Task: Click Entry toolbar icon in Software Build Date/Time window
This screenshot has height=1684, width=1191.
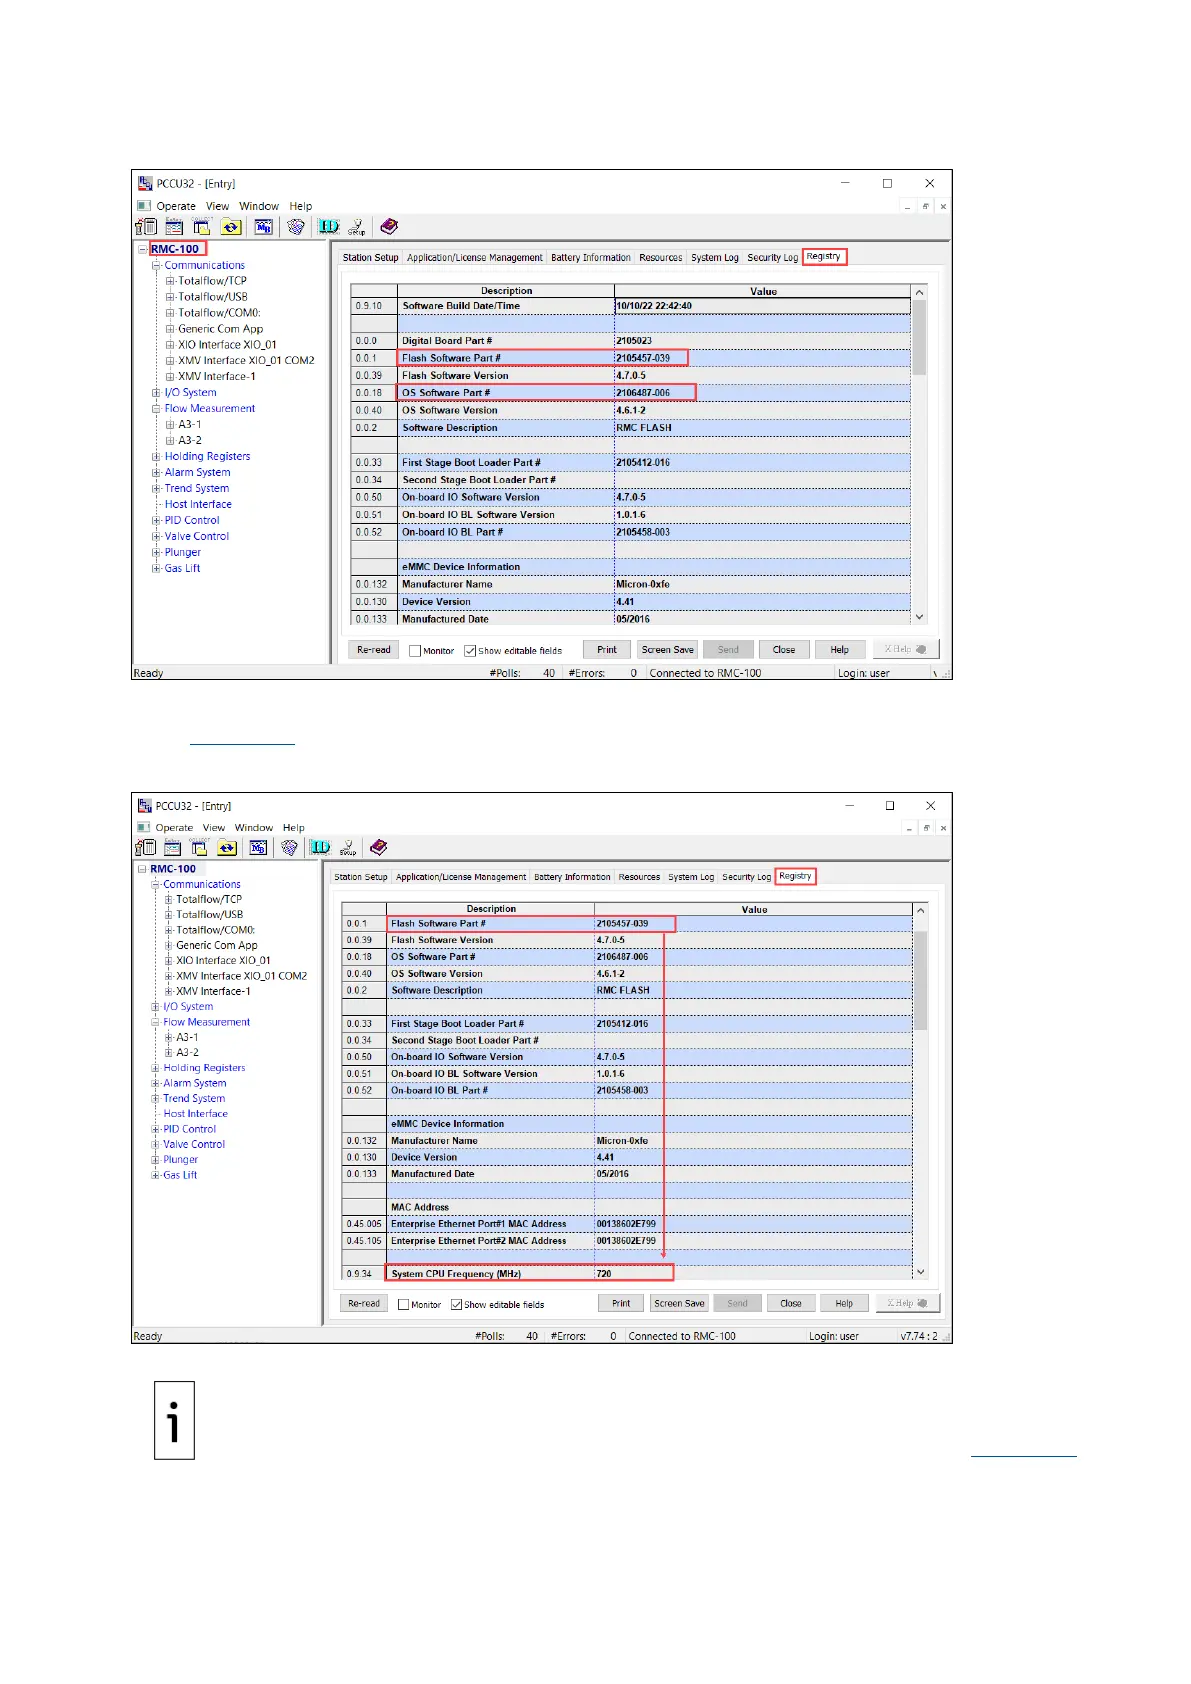Action: tap(174, 227)
